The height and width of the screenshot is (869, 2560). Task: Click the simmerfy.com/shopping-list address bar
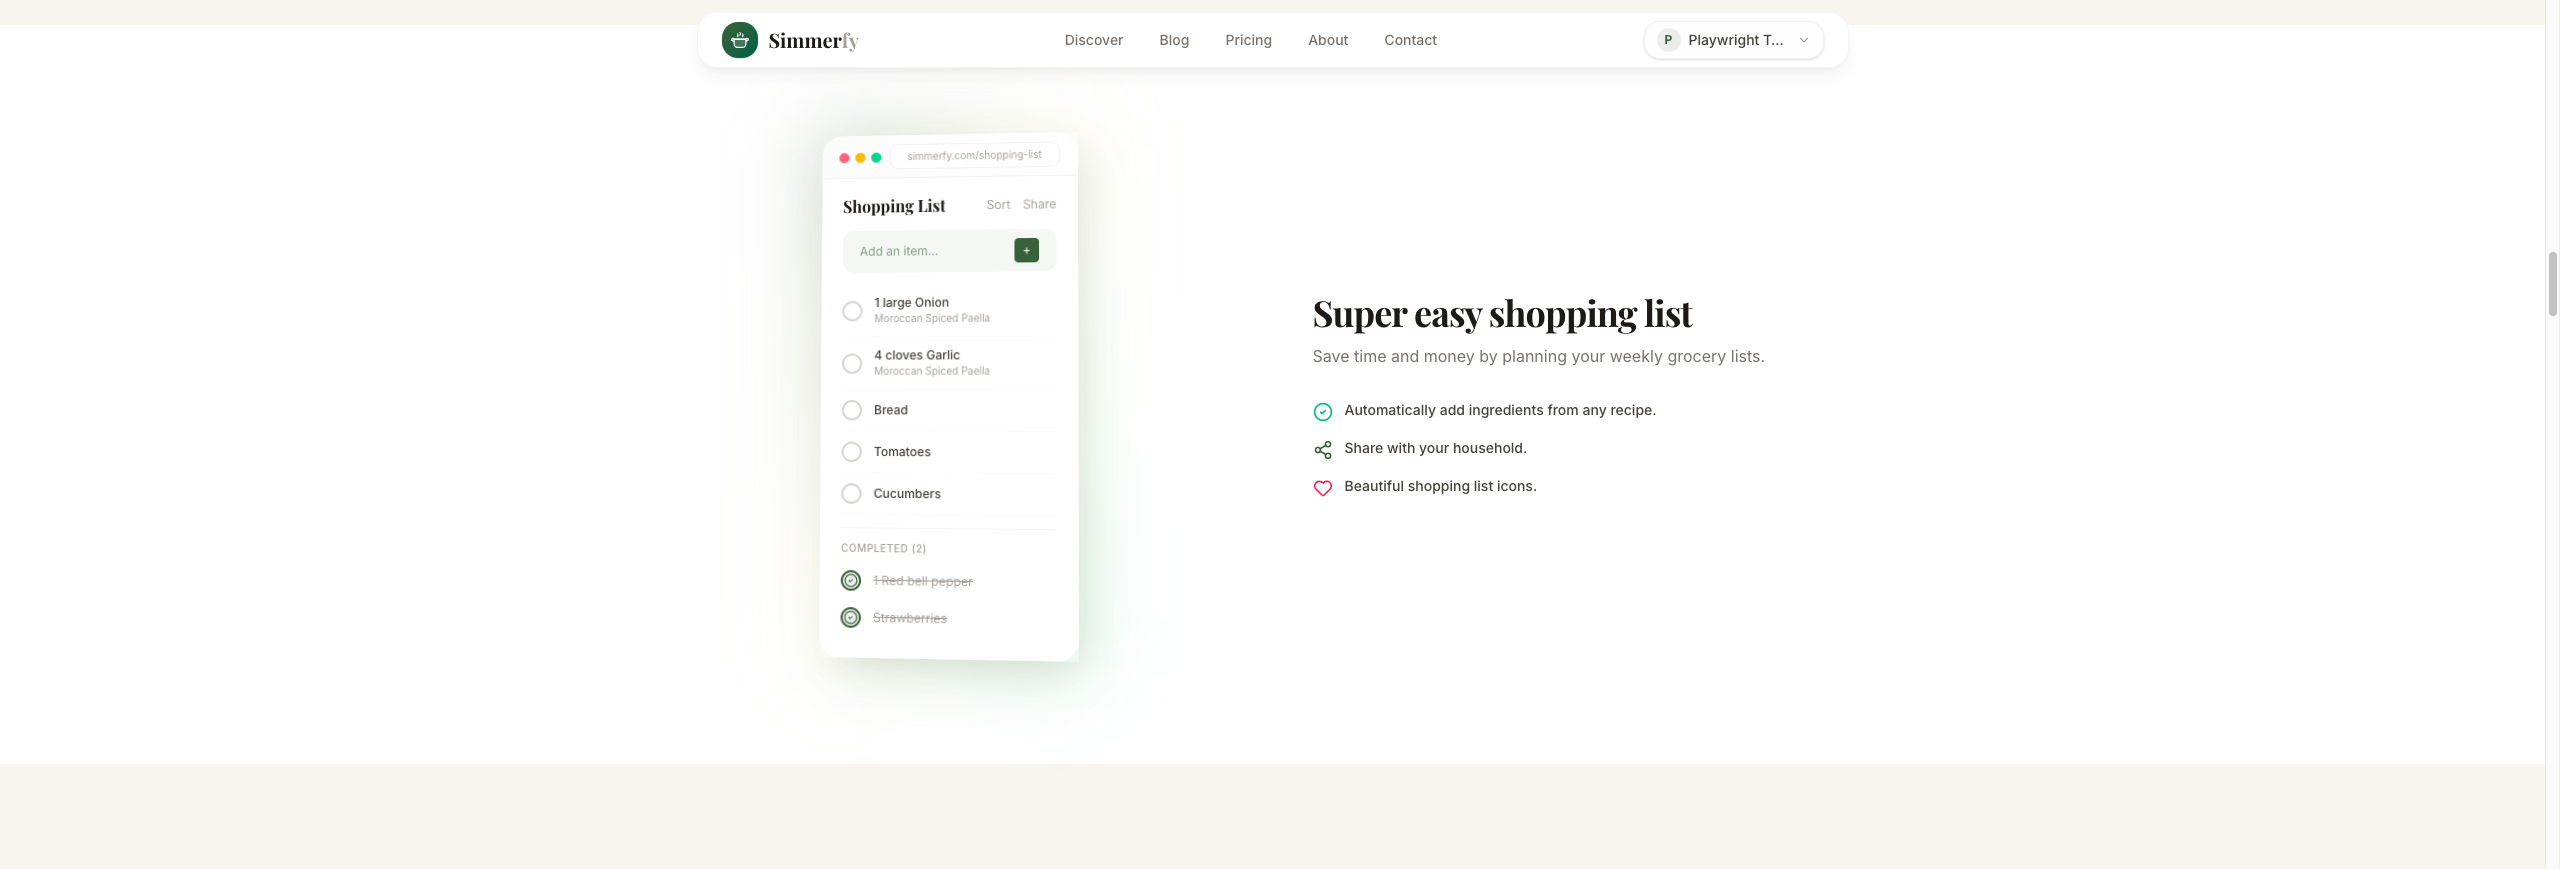pos(974,155)
